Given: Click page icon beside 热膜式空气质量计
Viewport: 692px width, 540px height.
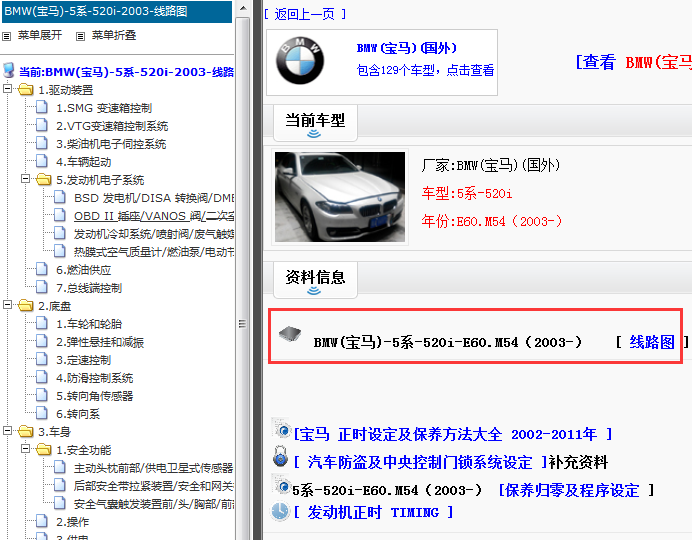Looking at the screenshot, I should (60, 251).
